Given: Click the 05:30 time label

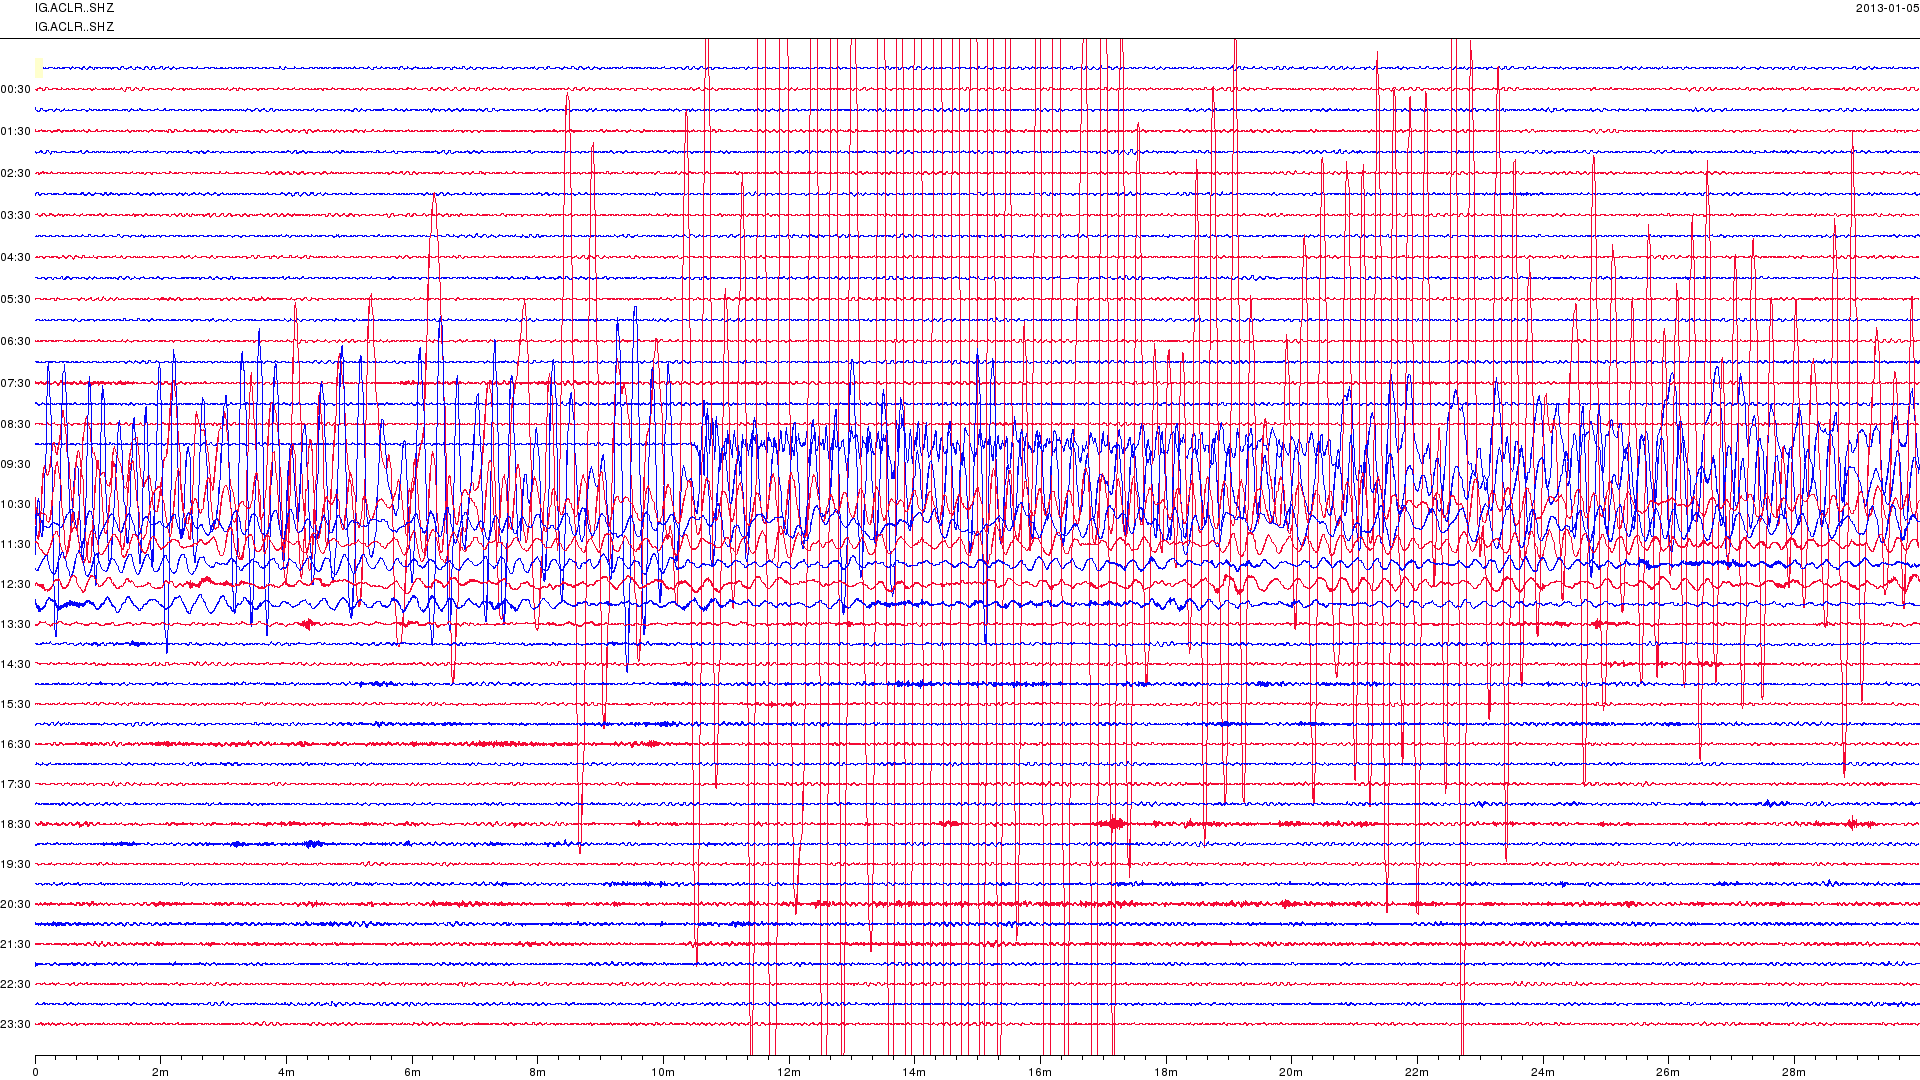Looking at the screenshot, I should click(x=16, y=300).
